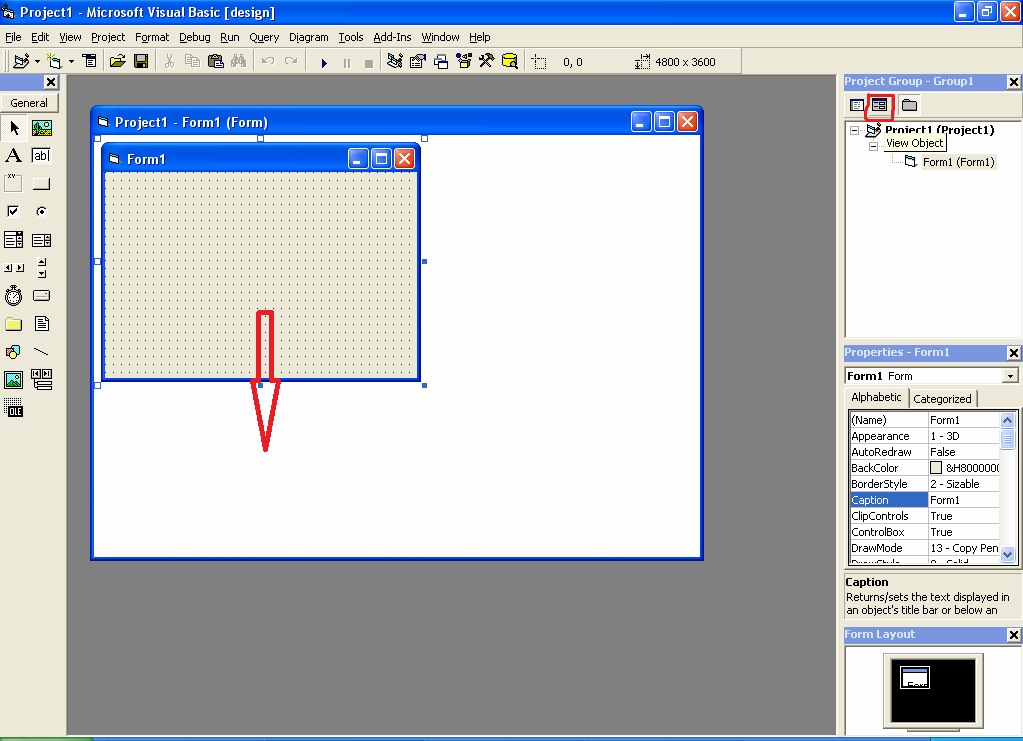This screenshot has width=1023, height=741.
Task: Select the HScrollBar control tool
Action: point(14,267)
